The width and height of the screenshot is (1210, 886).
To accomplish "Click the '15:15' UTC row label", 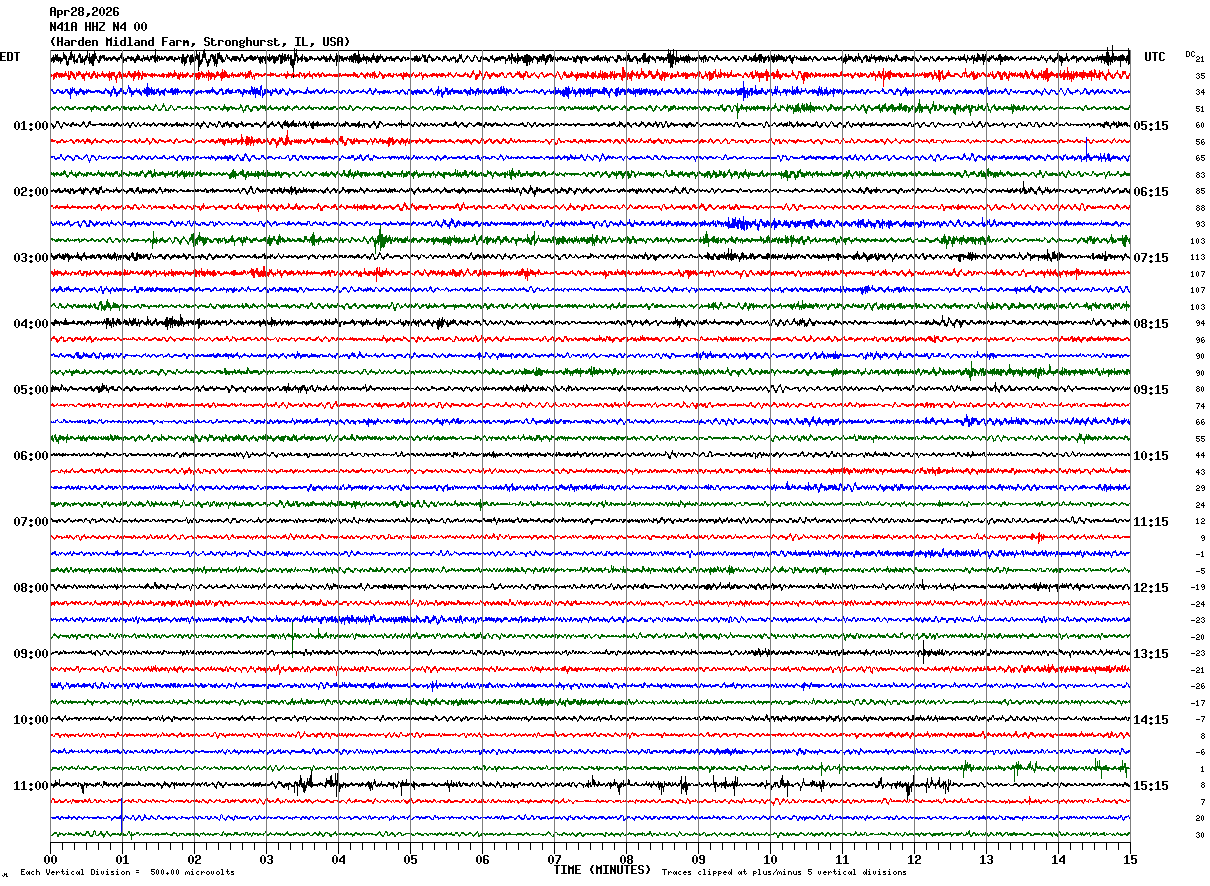I will point(1151,786).
